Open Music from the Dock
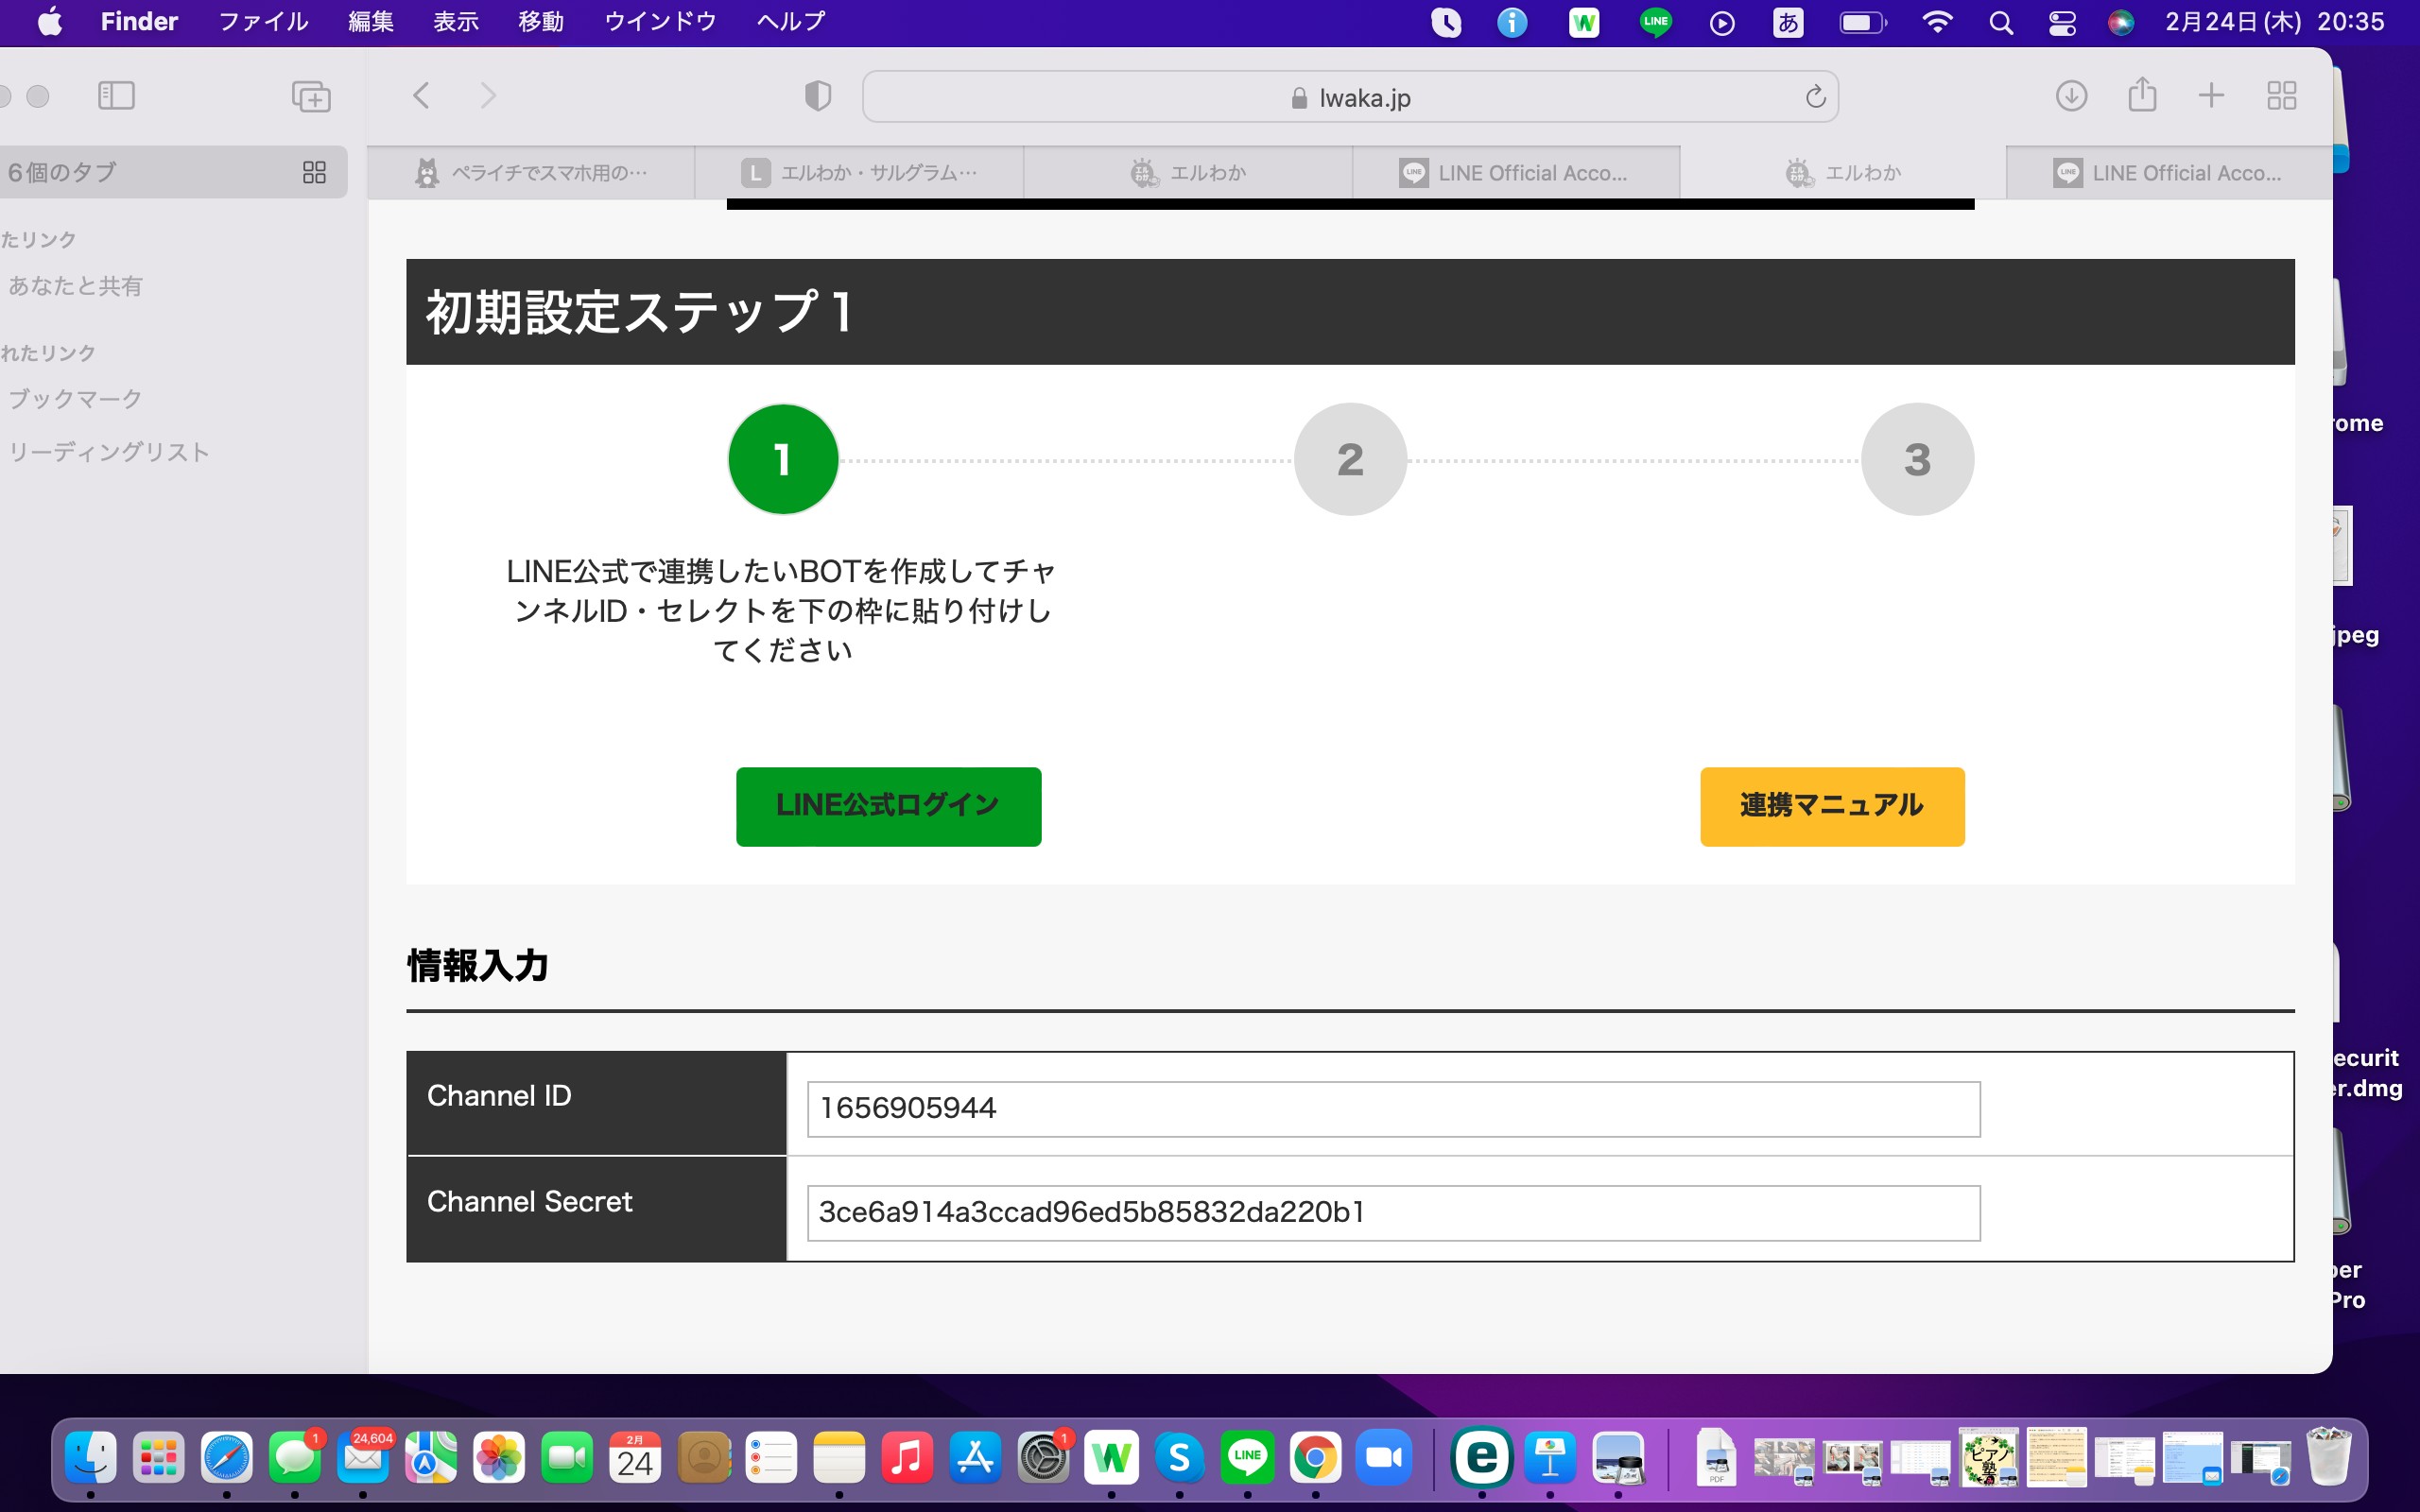This screenshot has width=2420, height=1512. (907, 1458)
